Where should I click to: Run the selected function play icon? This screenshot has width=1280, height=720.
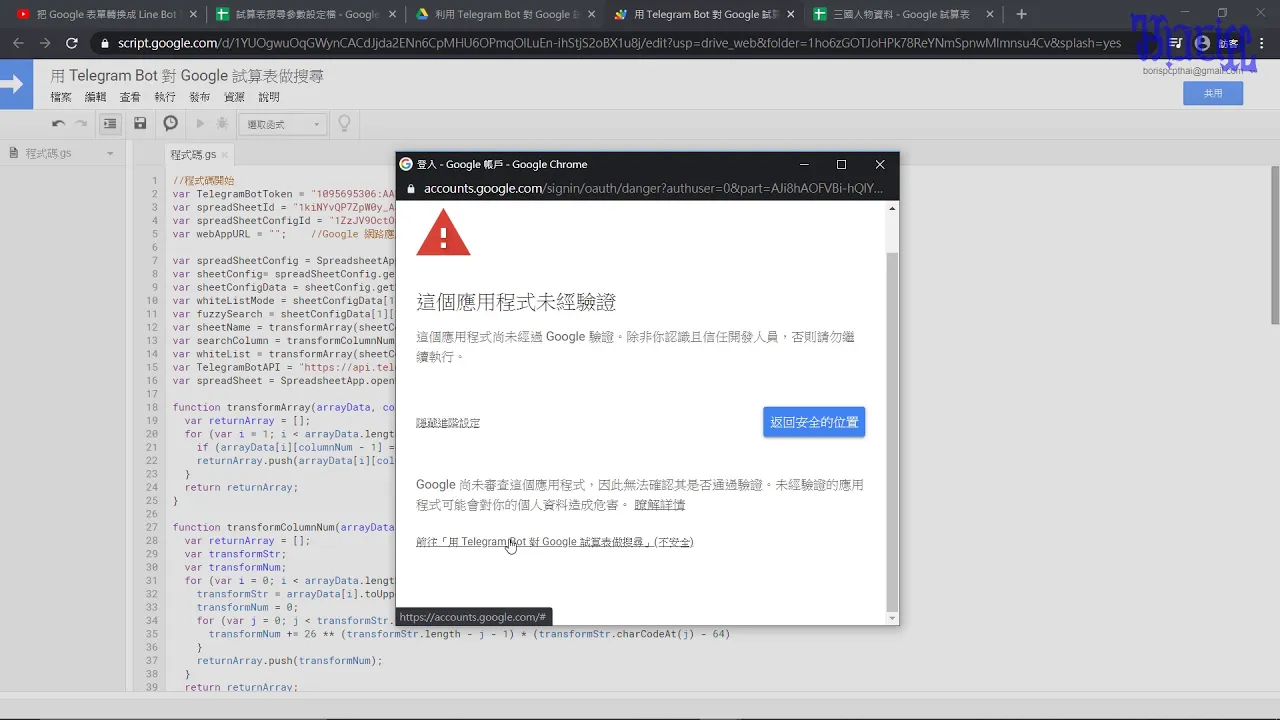(200, 124)
